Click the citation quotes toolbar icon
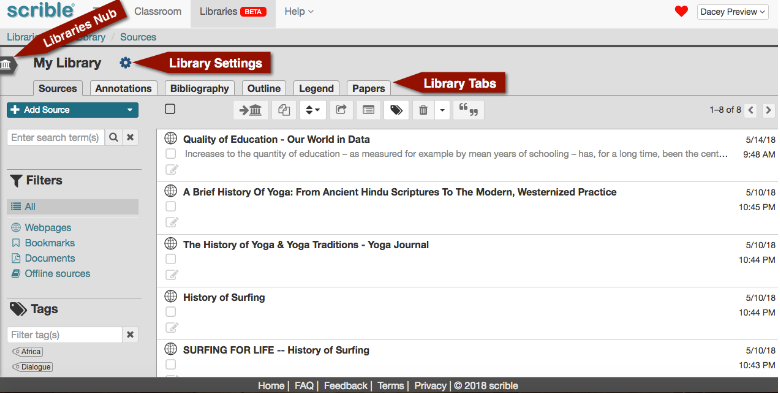This screenshot has height=393, width=780. click(x=469, y=110)
